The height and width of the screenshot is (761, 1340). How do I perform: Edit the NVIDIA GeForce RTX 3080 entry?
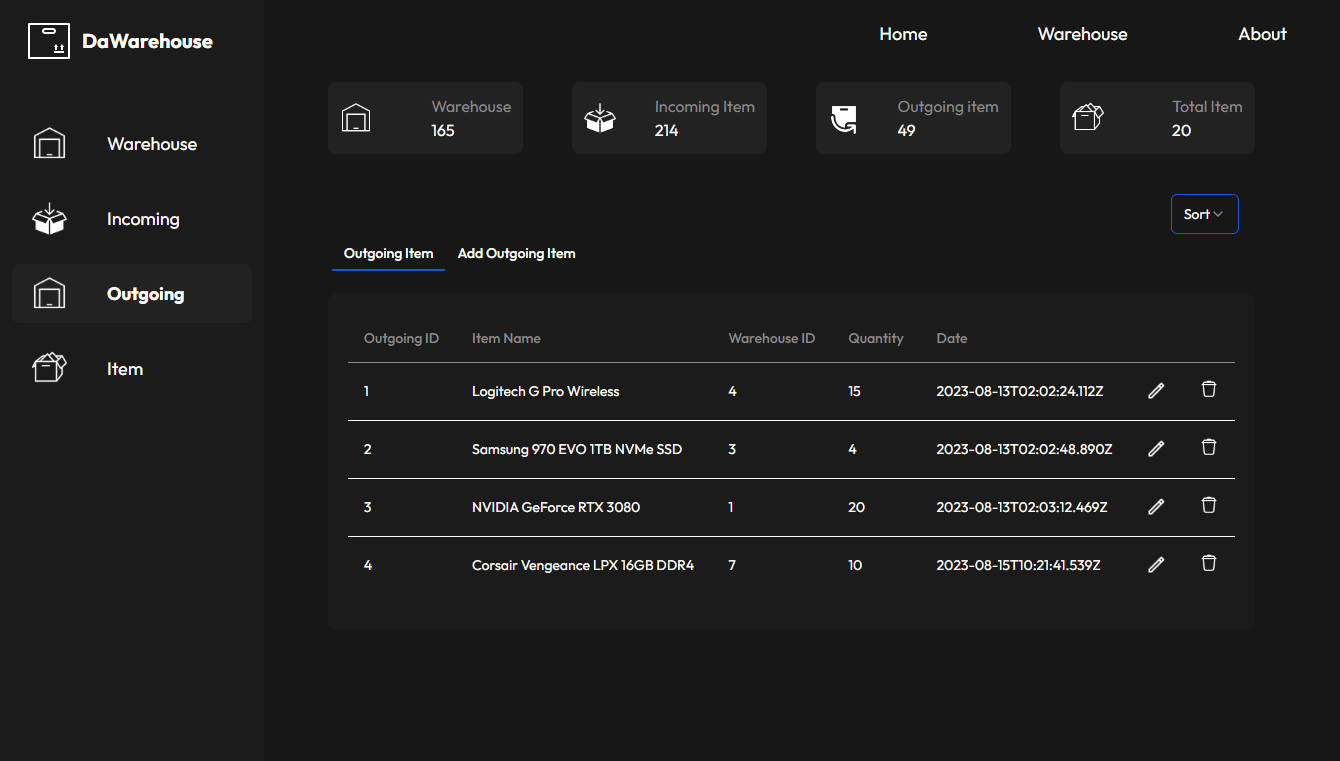tap(1156, 507)
